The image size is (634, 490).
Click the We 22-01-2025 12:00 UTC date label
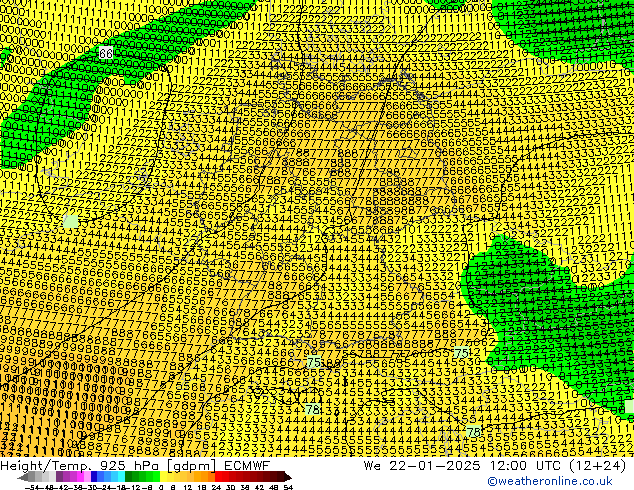point(495,466)
